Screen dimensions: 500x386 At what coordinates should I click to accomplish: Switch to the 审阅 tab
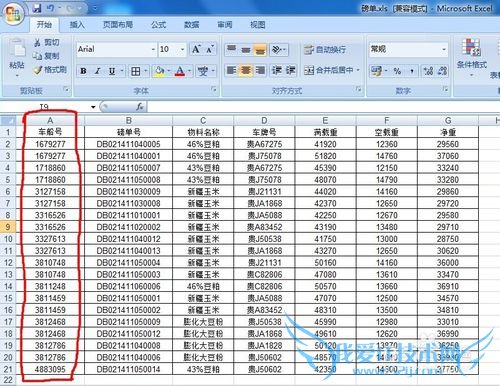tap(225, 25)
